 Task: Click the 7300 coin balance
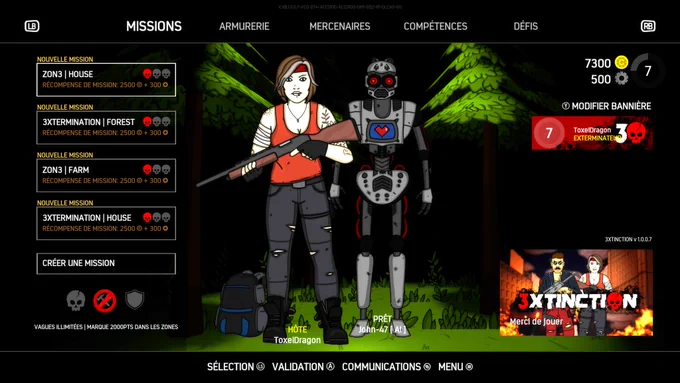(x=598, y=63)
